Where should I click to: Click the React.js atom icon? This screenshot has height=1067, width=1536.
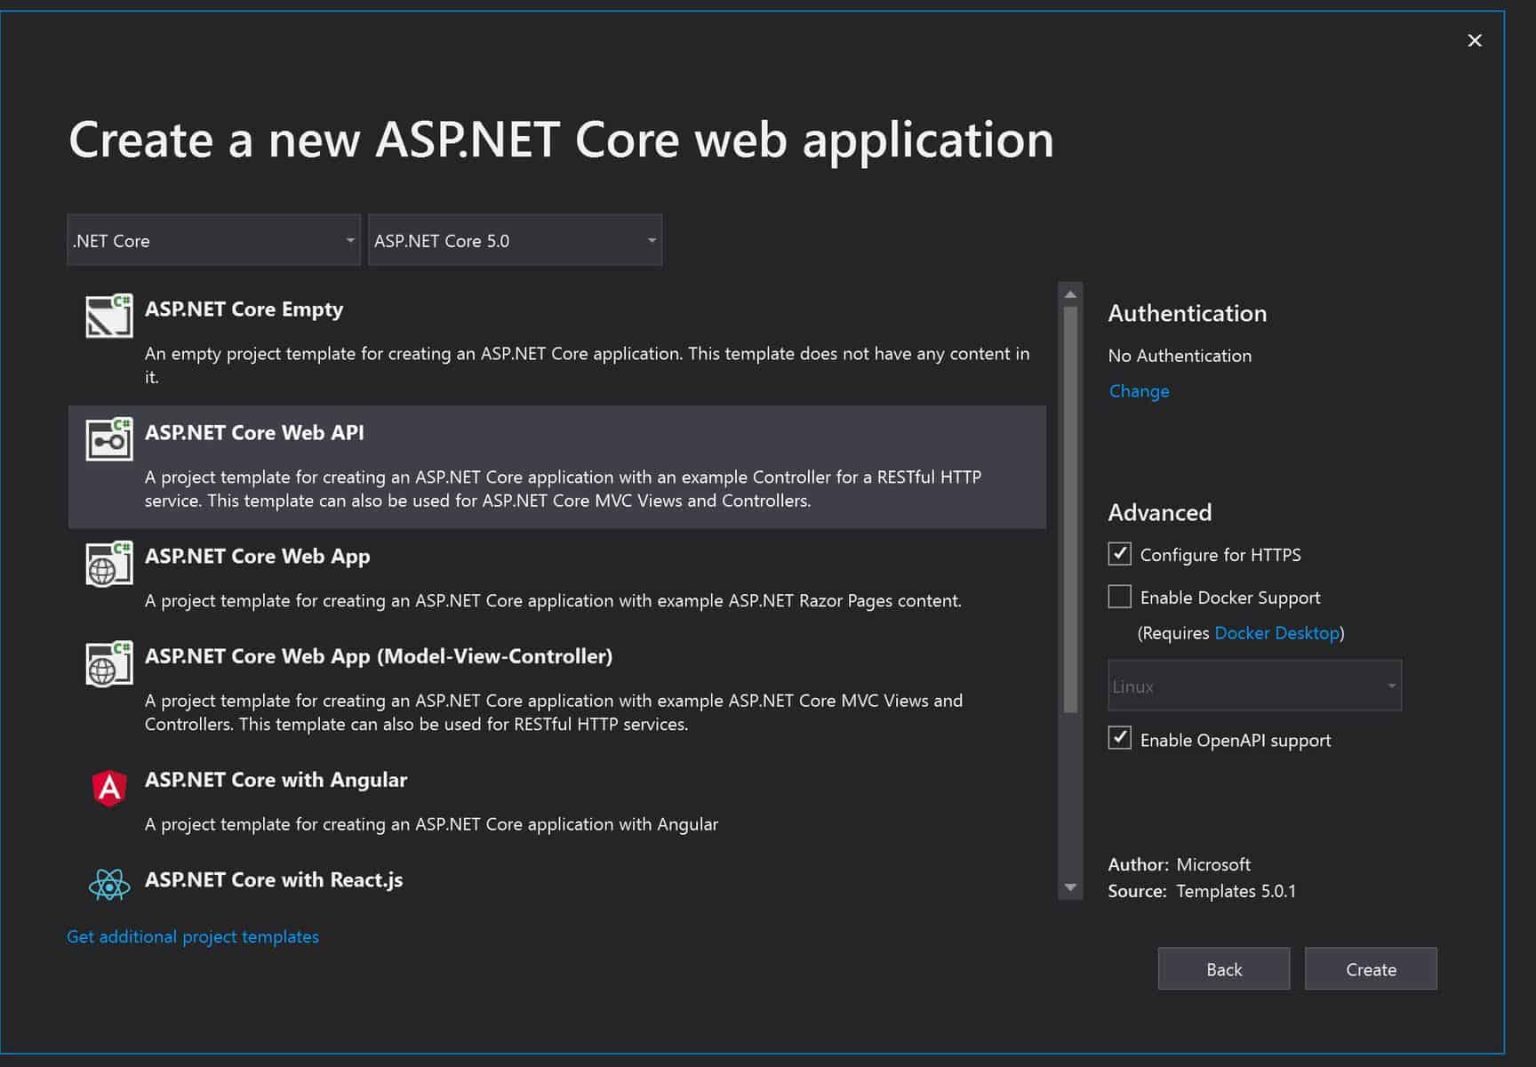pyautogui.click(x=109, y=884)
